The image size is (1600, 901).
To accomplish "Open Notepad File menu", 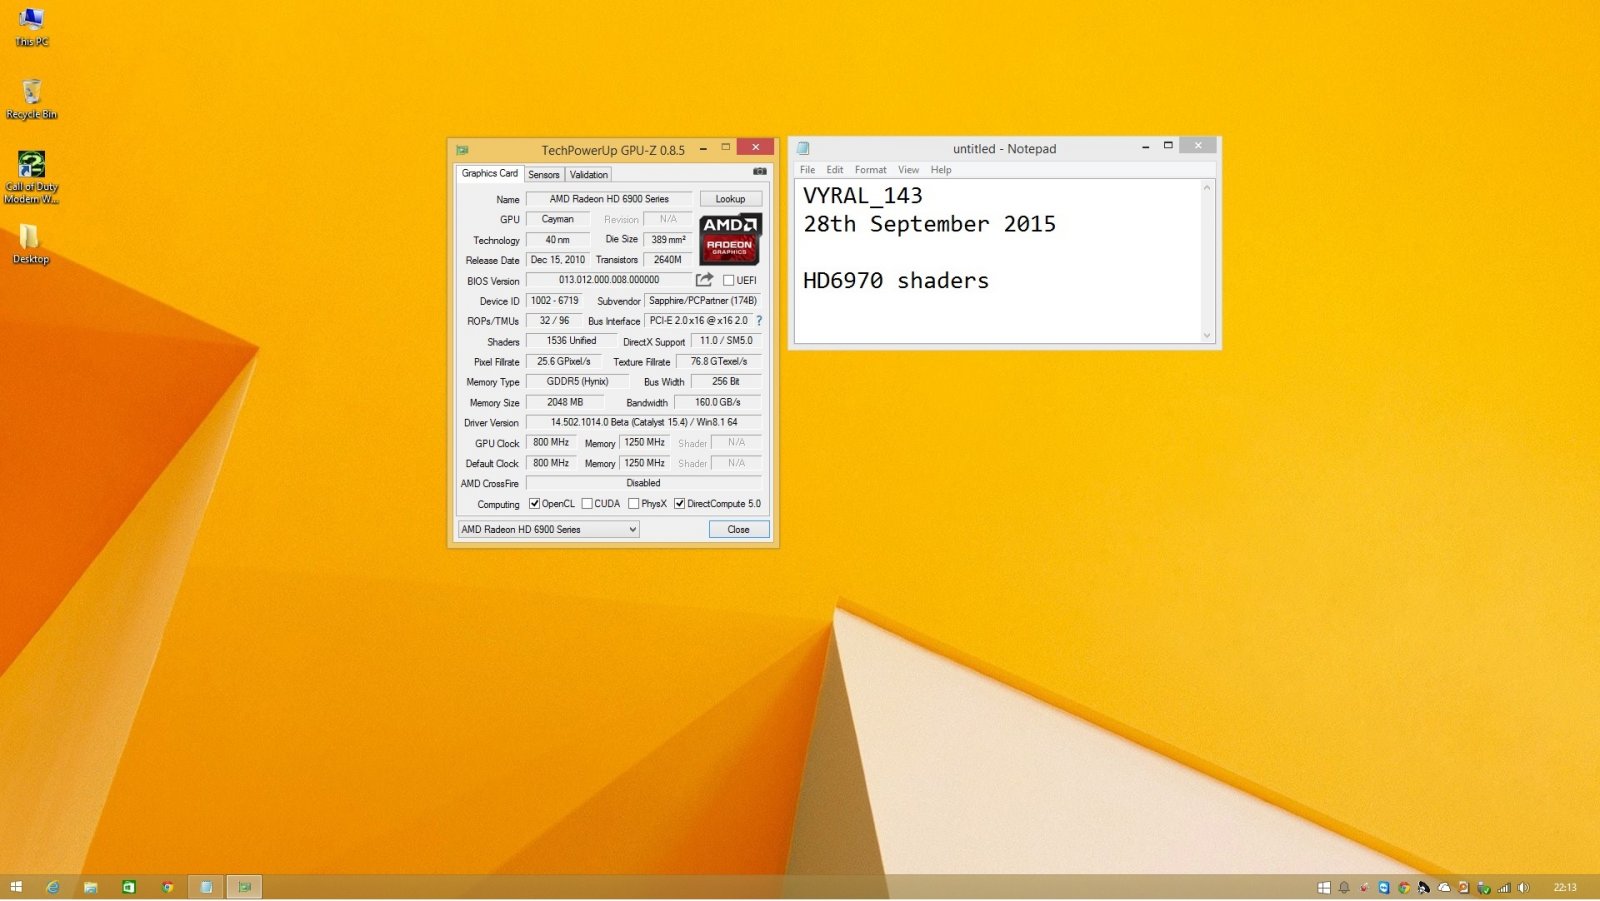I will 807,170.
